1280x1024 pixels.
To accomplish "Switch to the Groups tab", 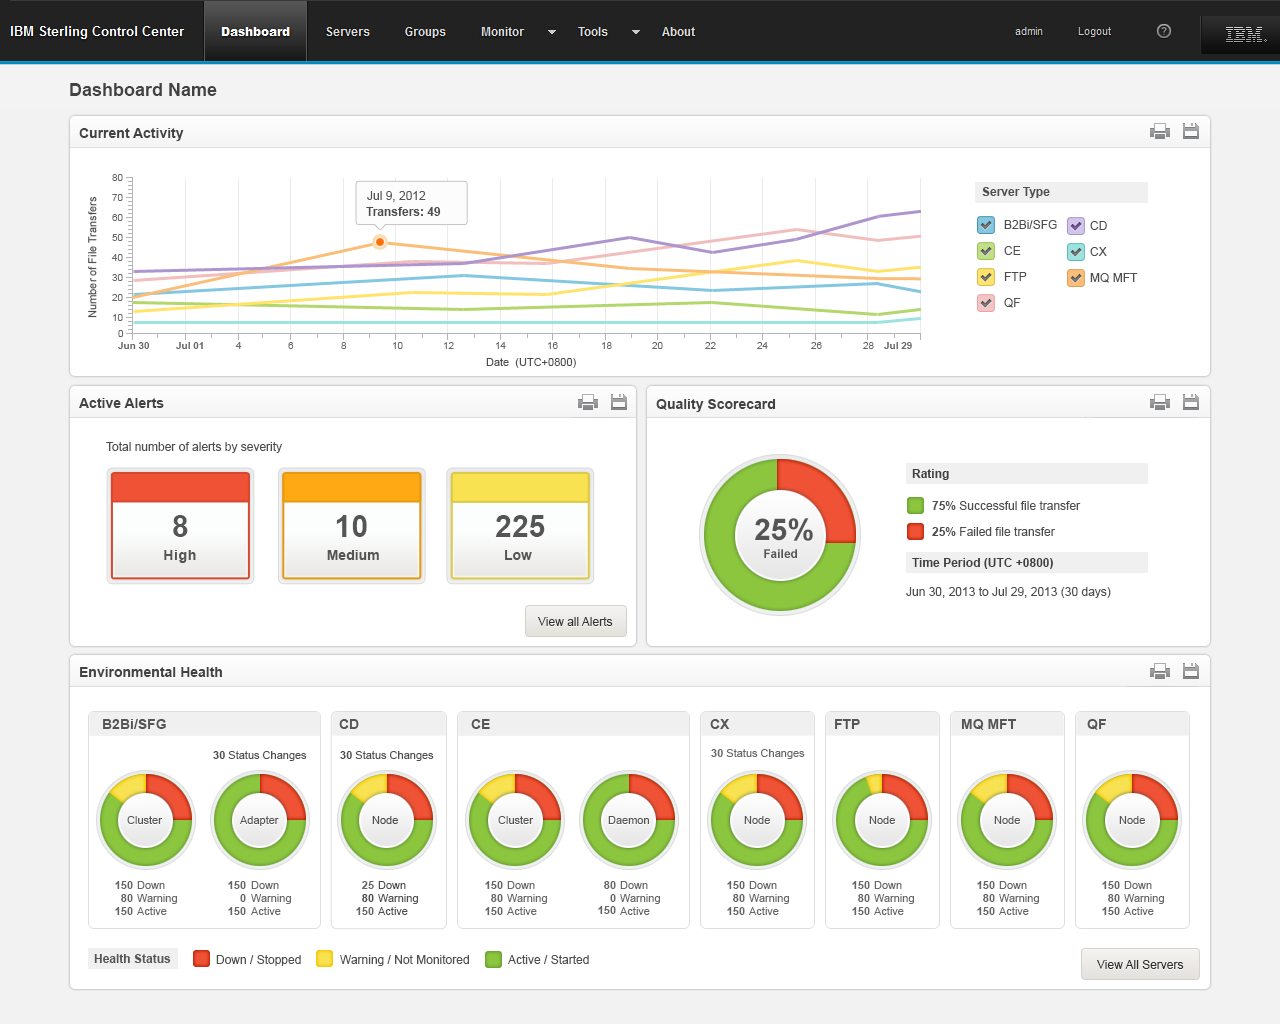I will (x=425, y=32).
